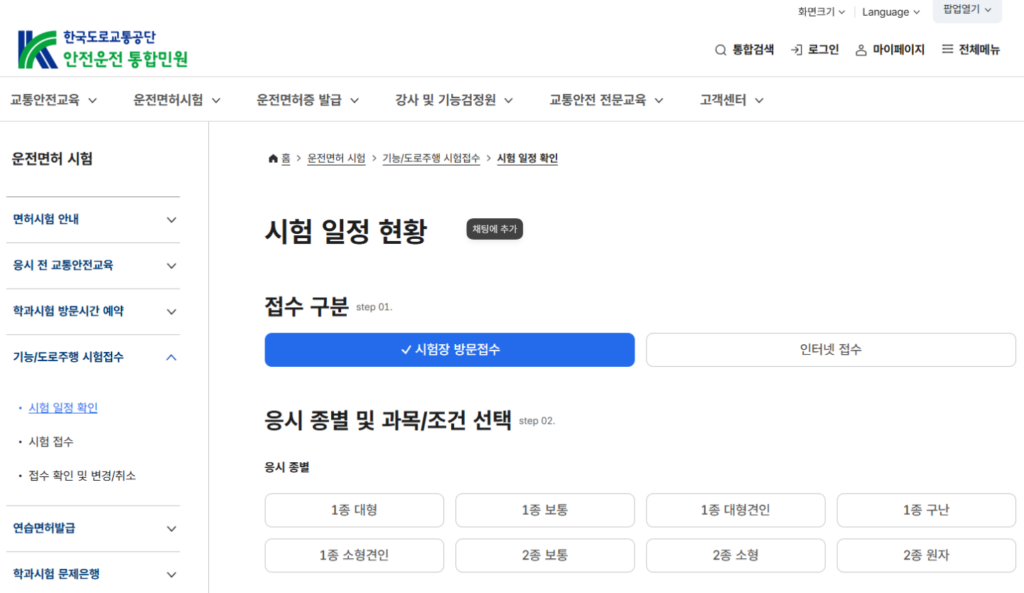Screen dimensions: 1024x593
Task: Select 1종 구난 license type
Action: click(x=926, y=510)
